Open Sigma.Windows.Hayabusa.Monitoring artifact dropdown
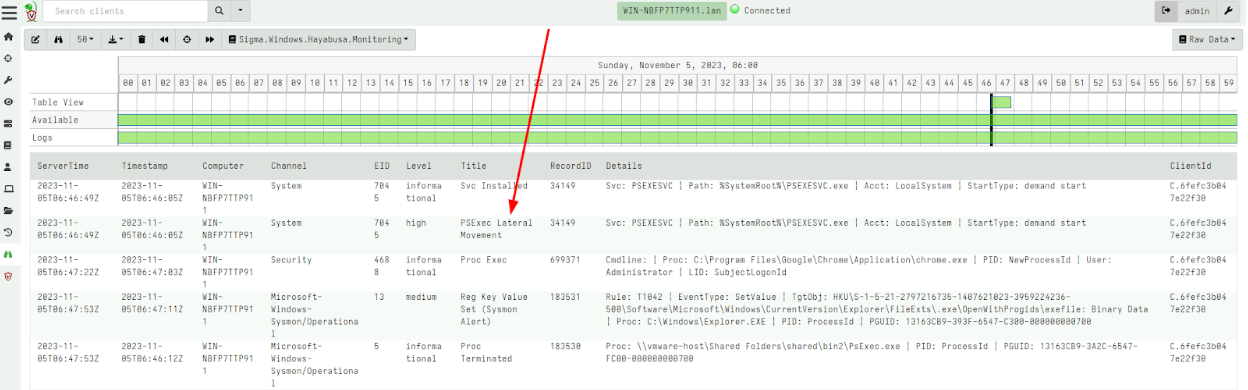This screenshot has width=1248, height=390. (x=319, y=40)
